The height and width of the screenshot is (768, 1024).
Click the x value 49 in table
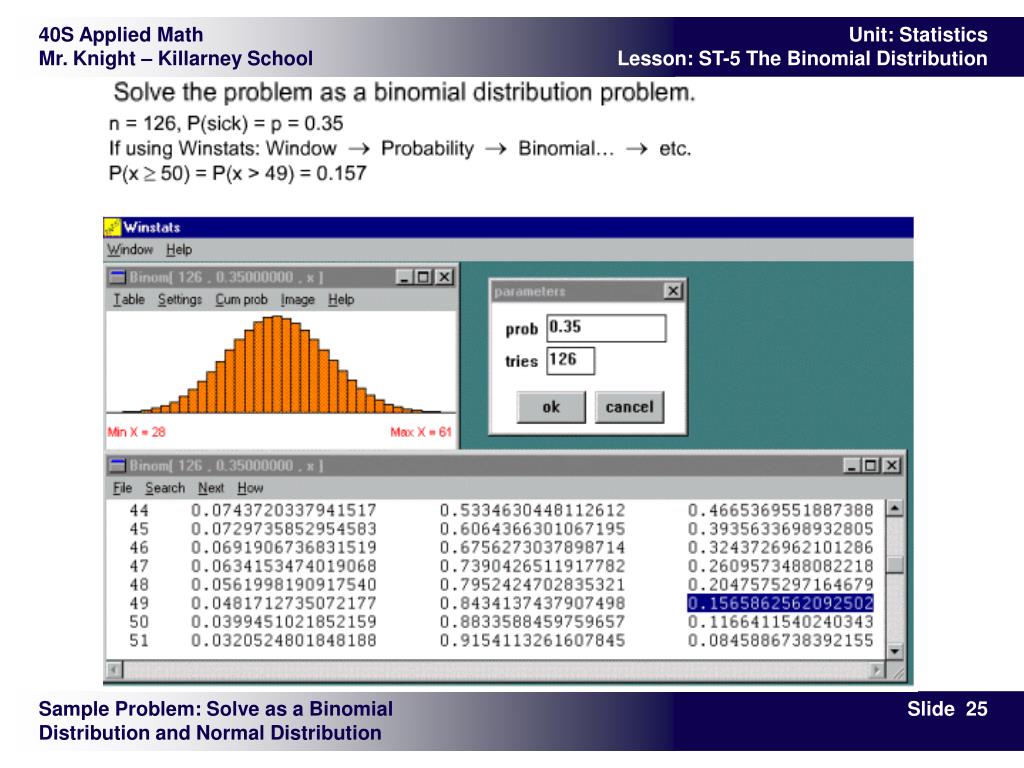point(139,603)
